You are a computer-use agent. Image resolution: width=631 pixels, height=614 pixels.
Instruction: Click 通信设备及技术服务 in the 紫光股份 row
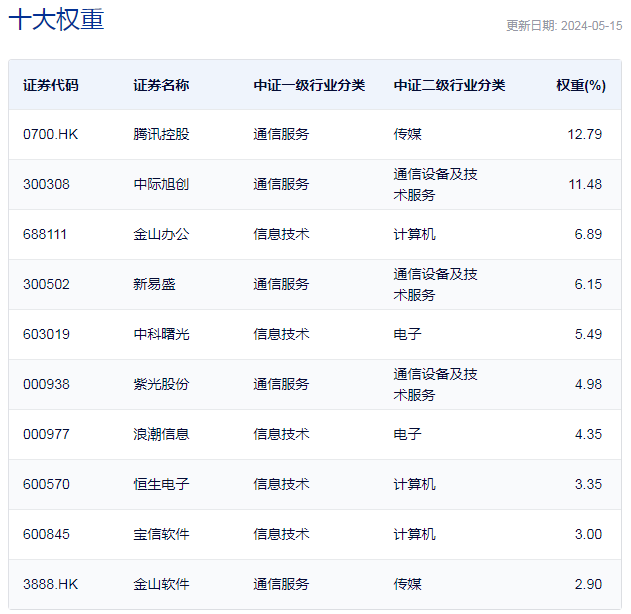[435, 385]
